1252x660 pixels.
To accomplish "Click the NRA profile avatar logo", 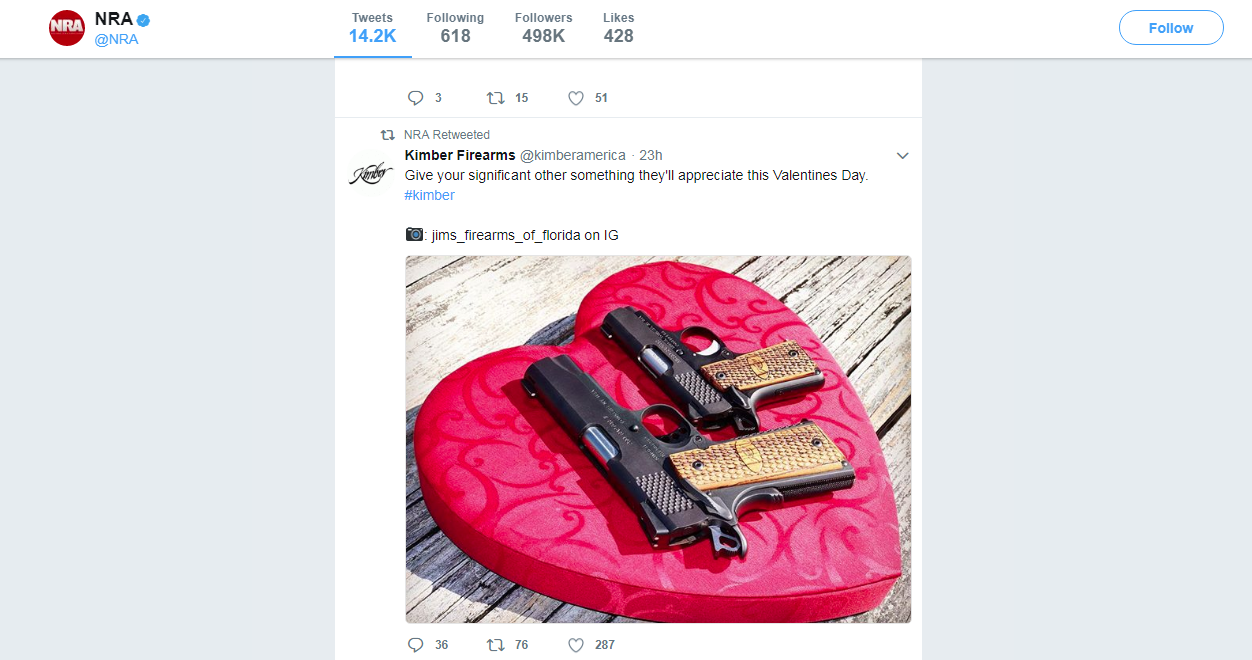I will (x=67, y=28).
